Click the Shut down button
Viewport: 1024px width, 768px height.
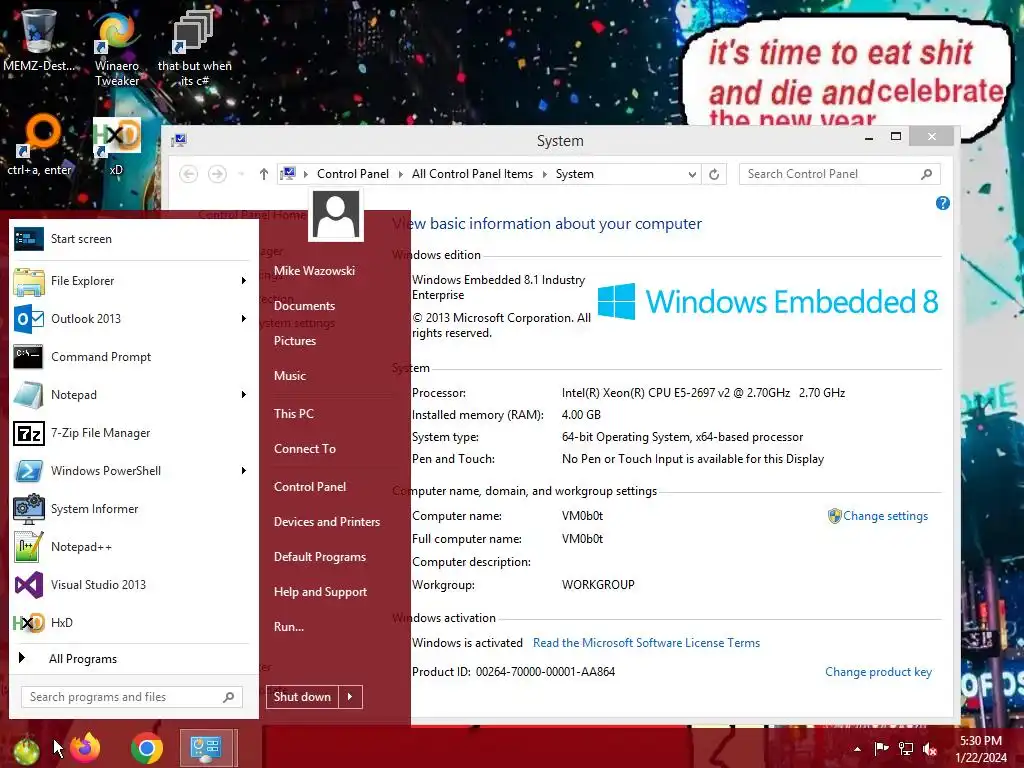(x=302, y=697)
